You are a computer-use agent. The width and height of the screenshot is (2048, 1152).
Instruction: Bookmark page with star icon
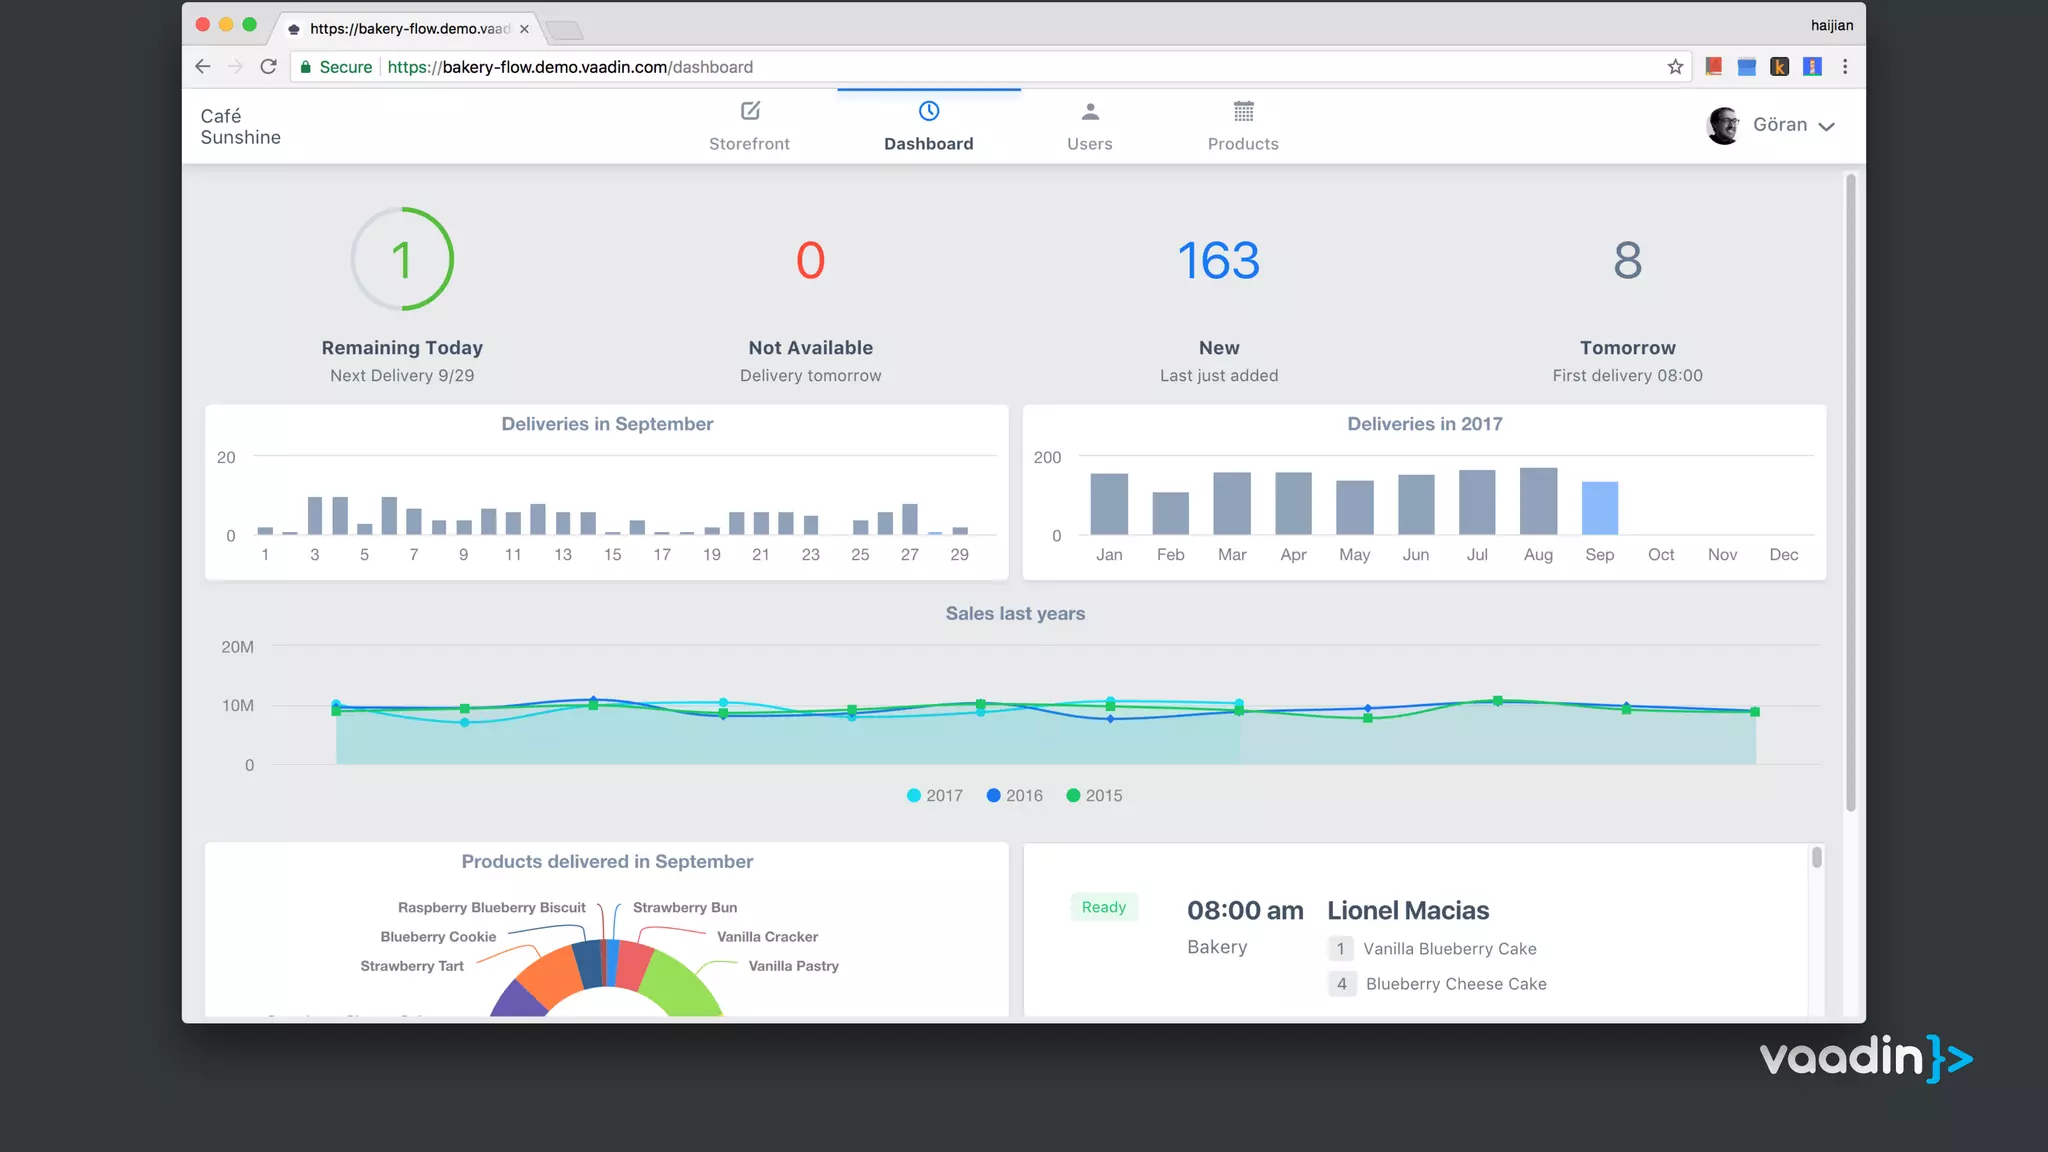point(1675,67)
